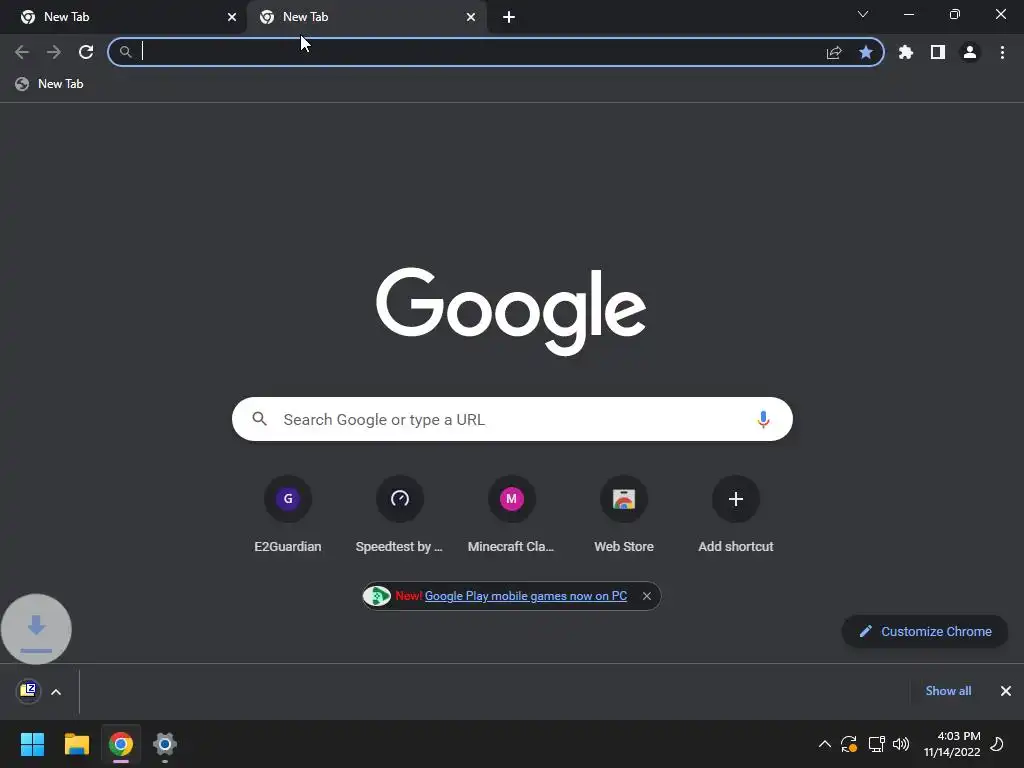Restore down the Chrome window
The height and width of the screenshot is (768, 1024).
coord(955,14)
